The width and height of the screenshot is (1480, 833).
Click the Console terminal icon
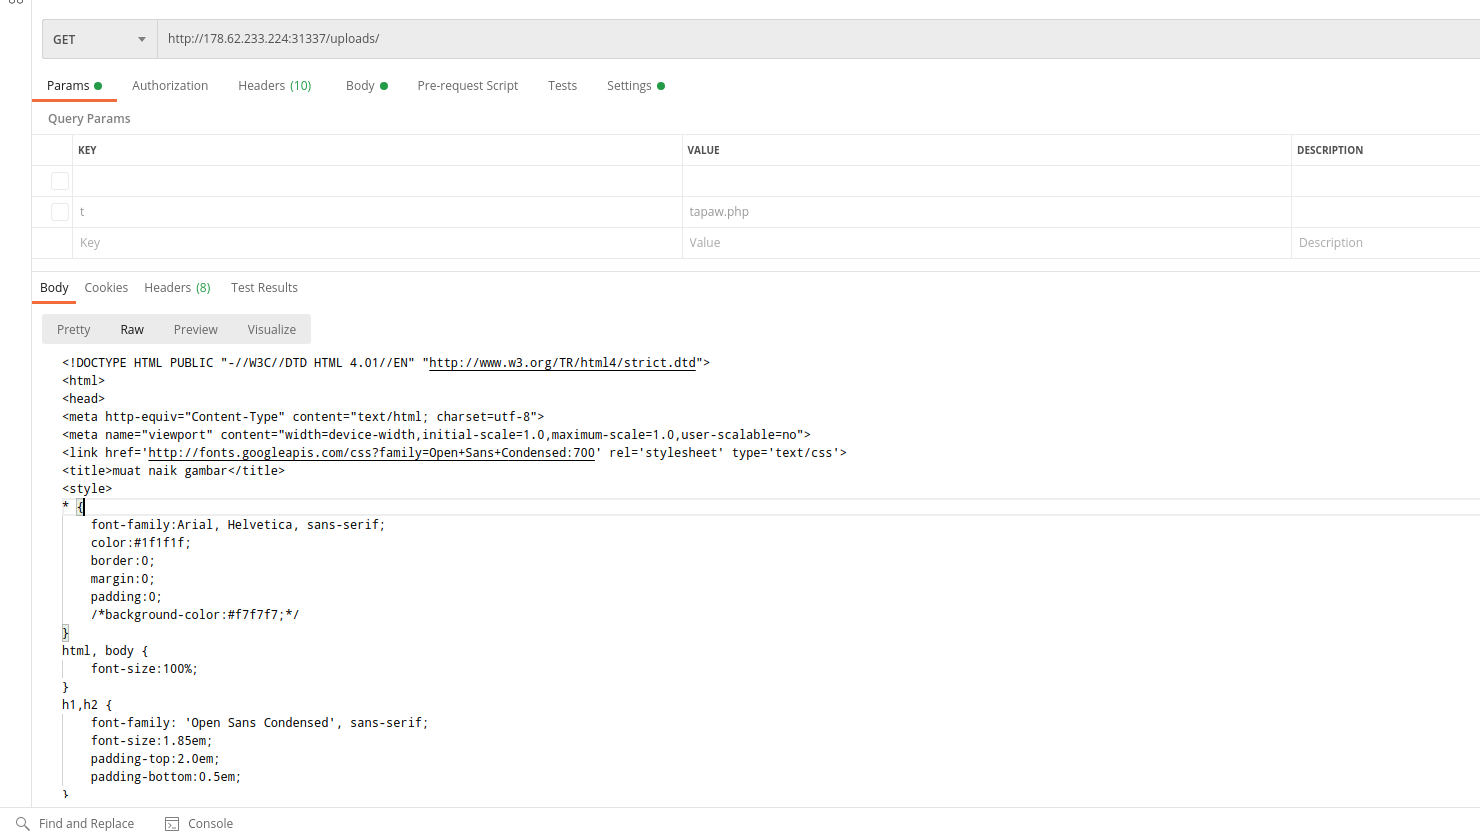click(x=172, y=824)
